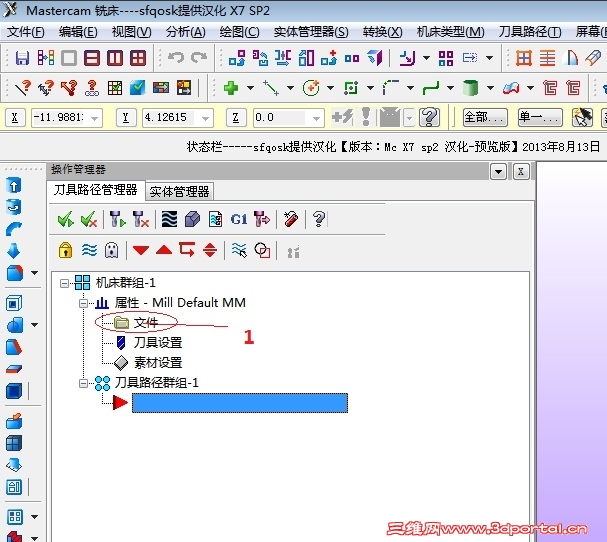This screenshot has width=607, height=542.
Task: Click the Y axis lock button
Action: 126,118
